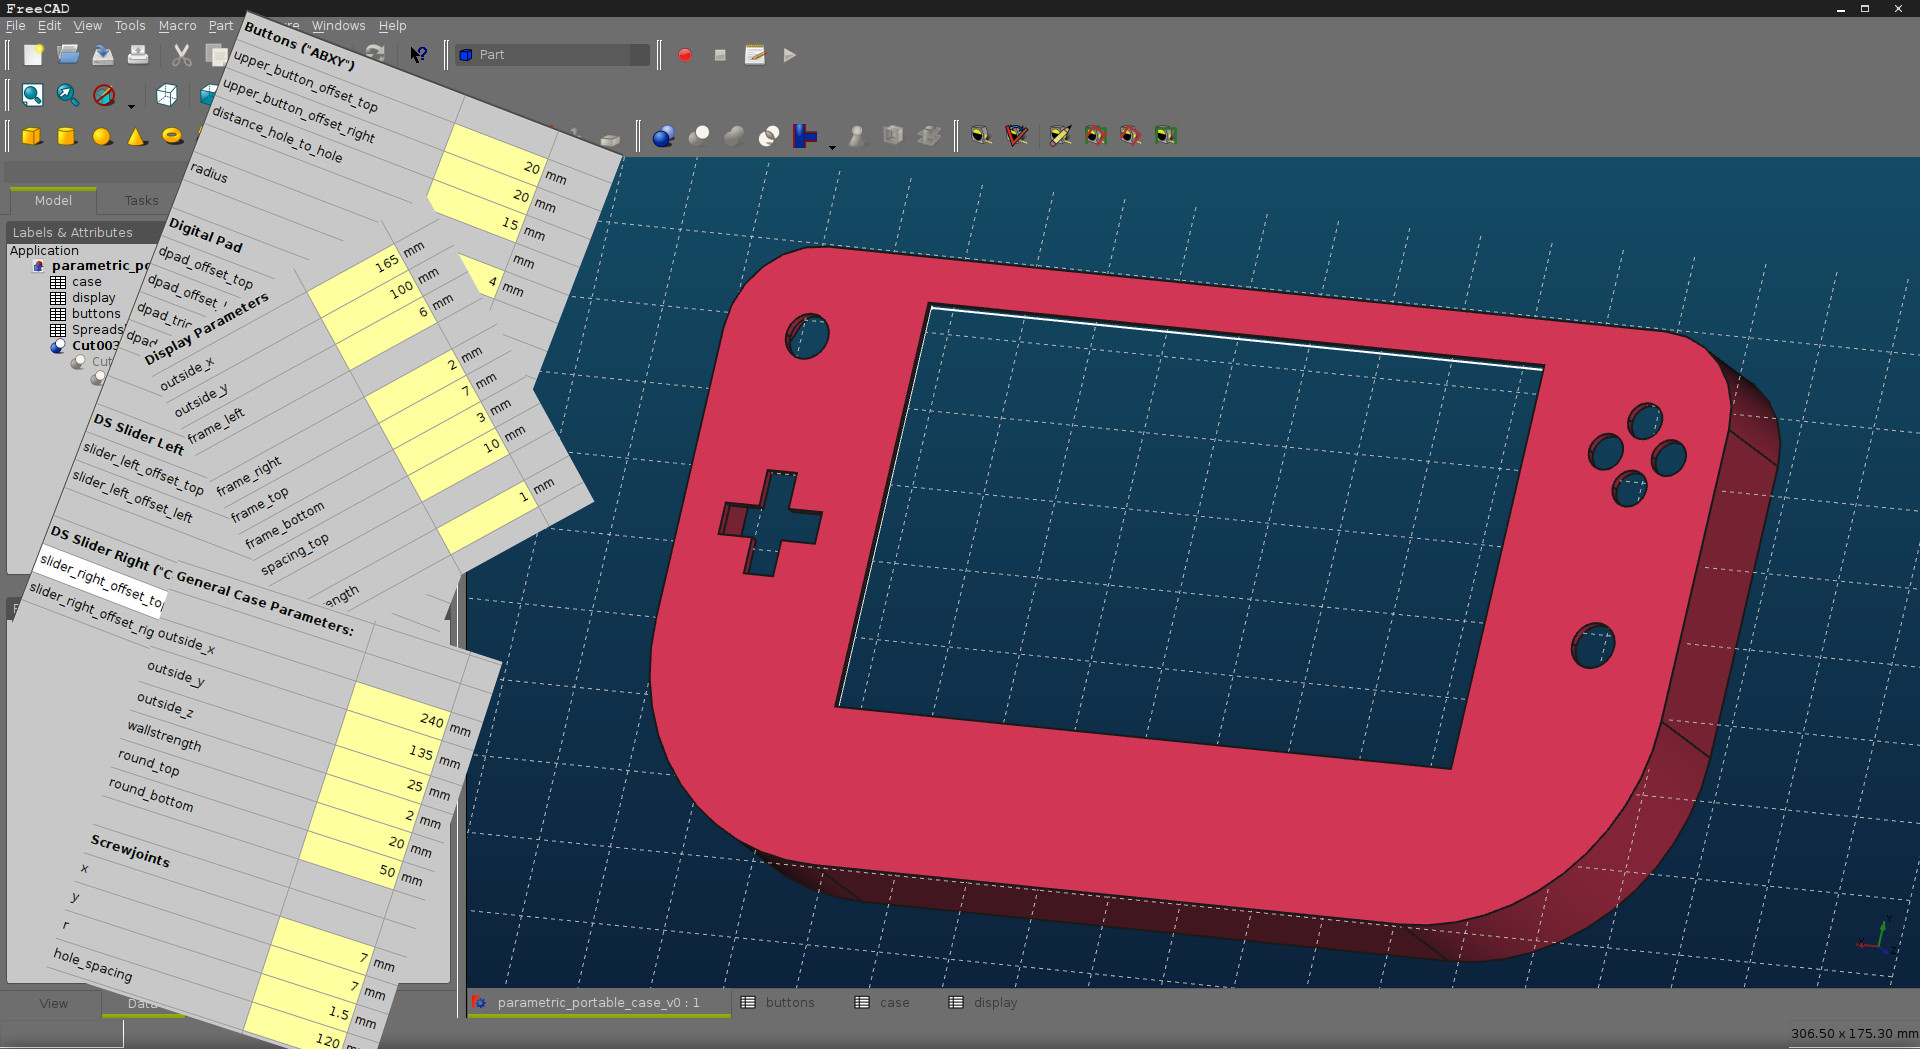Open the Tools menu

(x=129, y=26)
